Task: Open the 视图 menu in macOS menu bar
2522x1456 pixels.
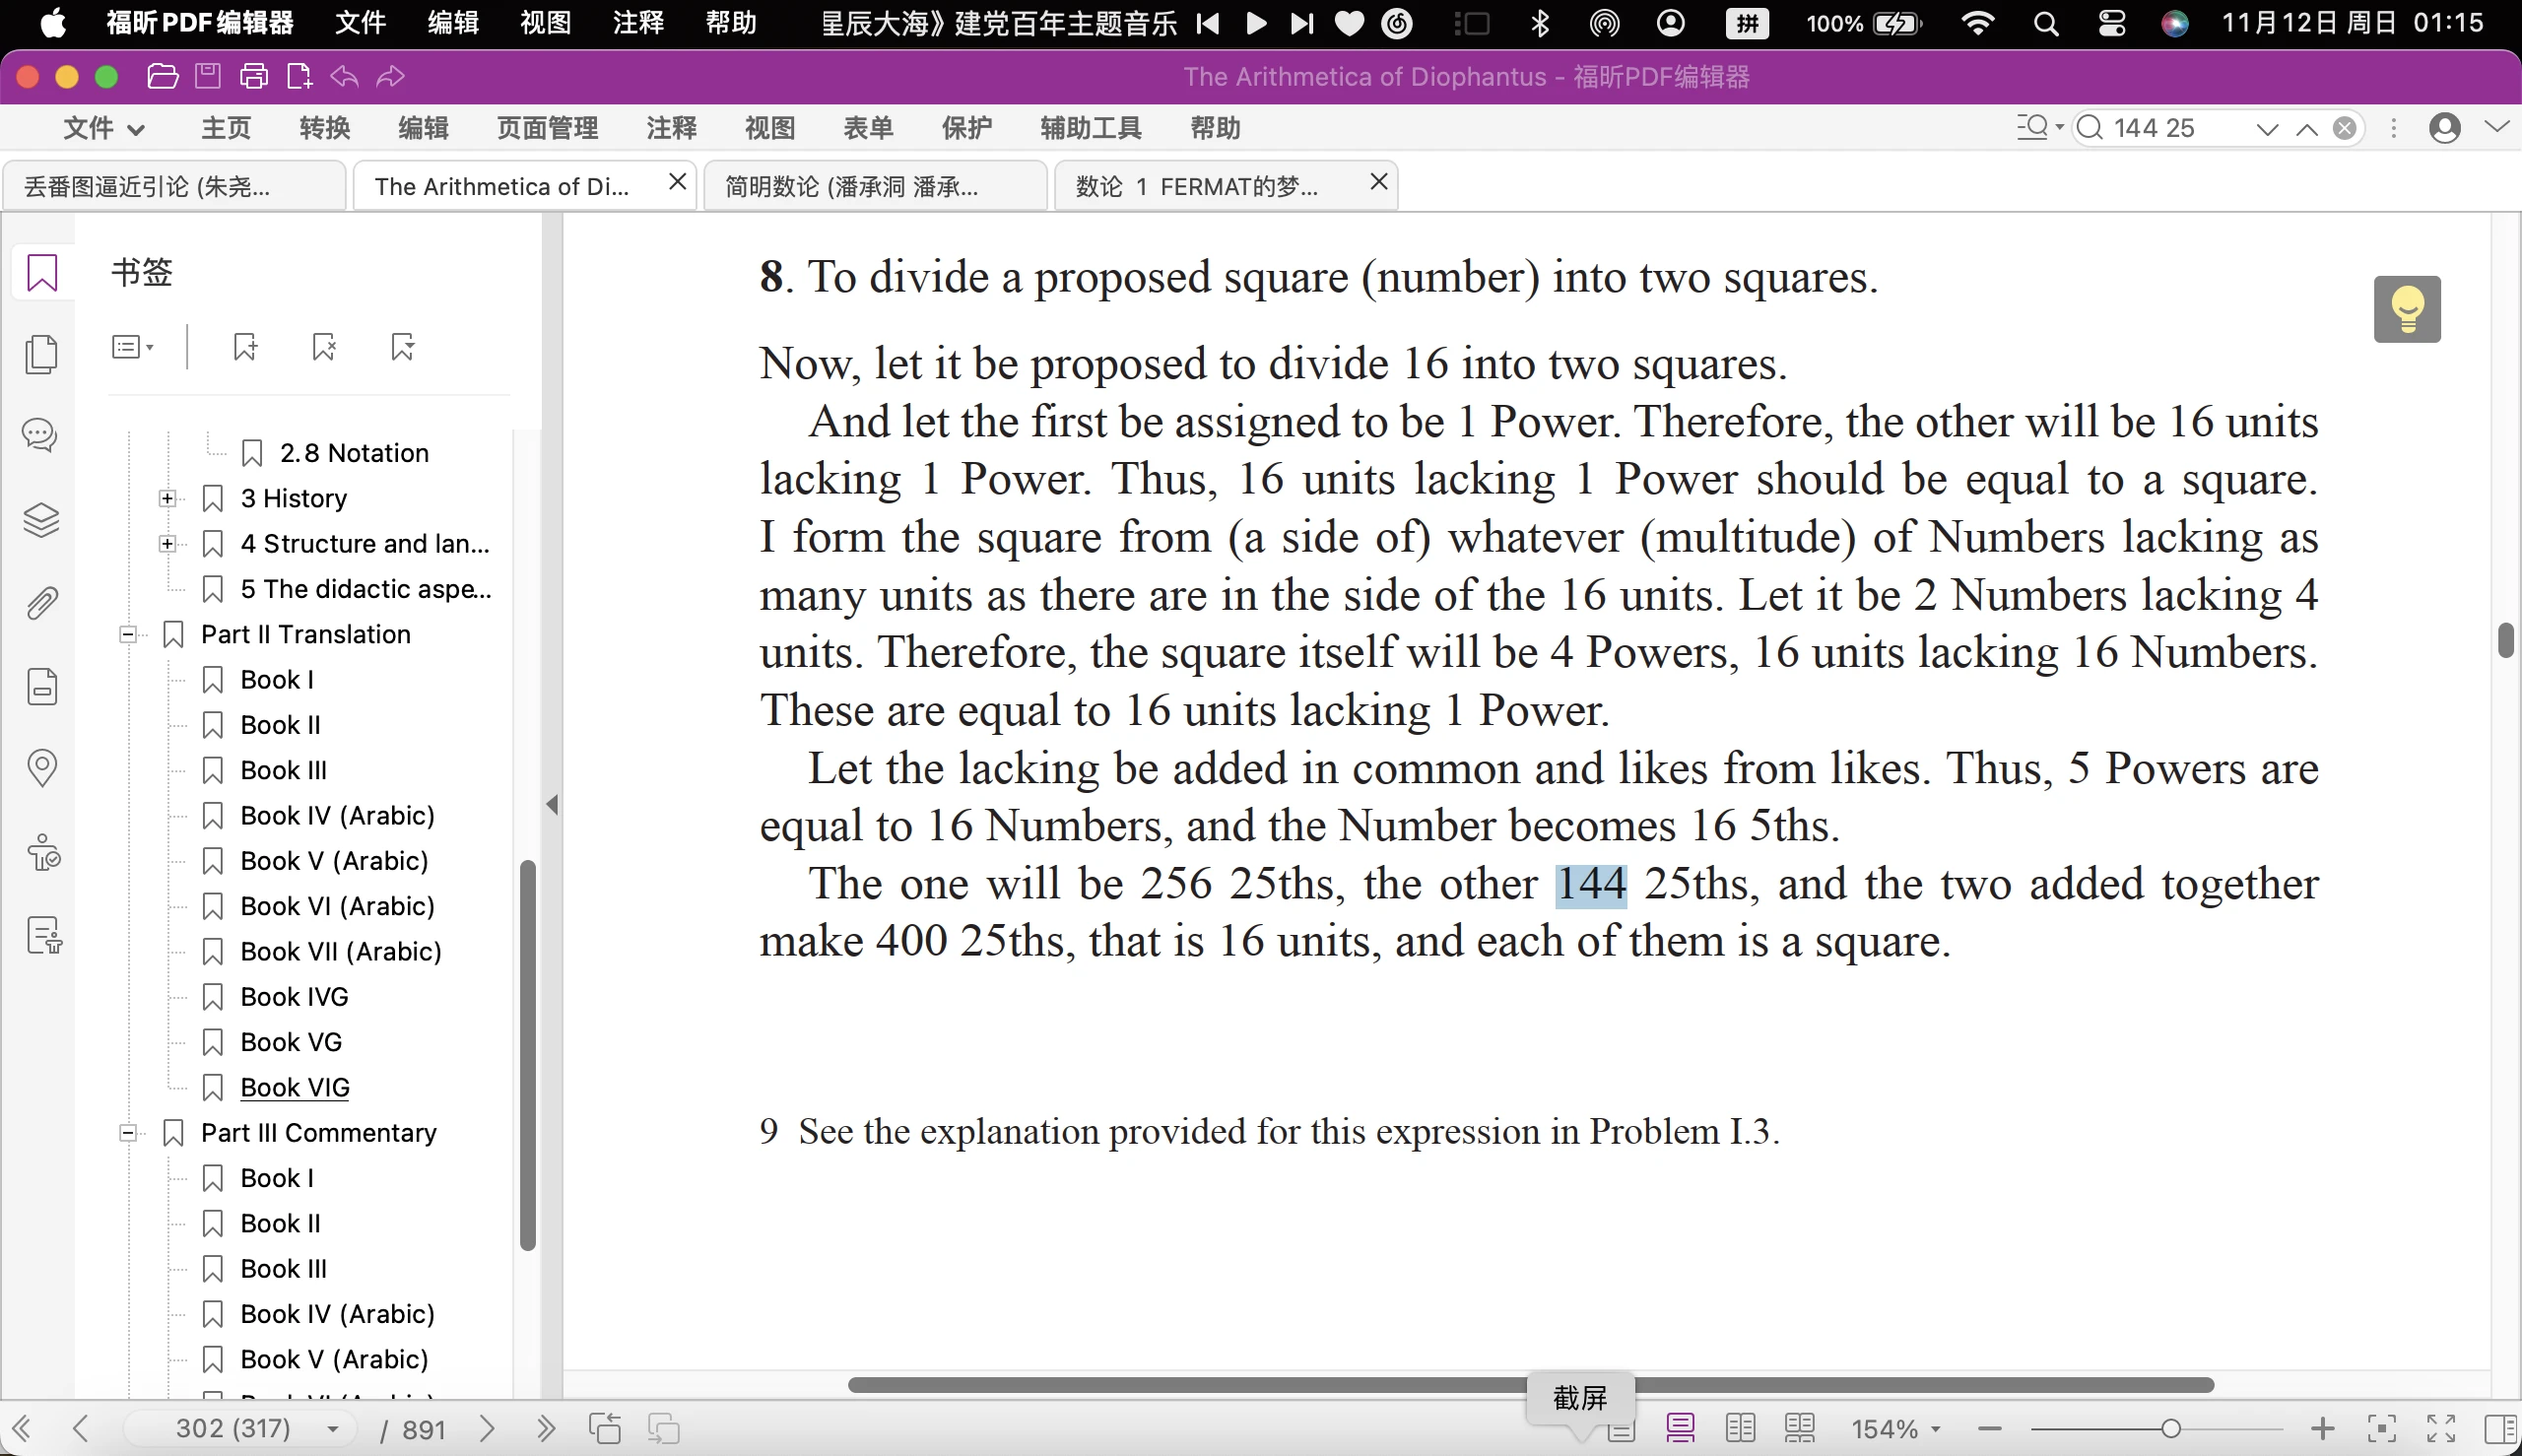Action: pos(545,22)
